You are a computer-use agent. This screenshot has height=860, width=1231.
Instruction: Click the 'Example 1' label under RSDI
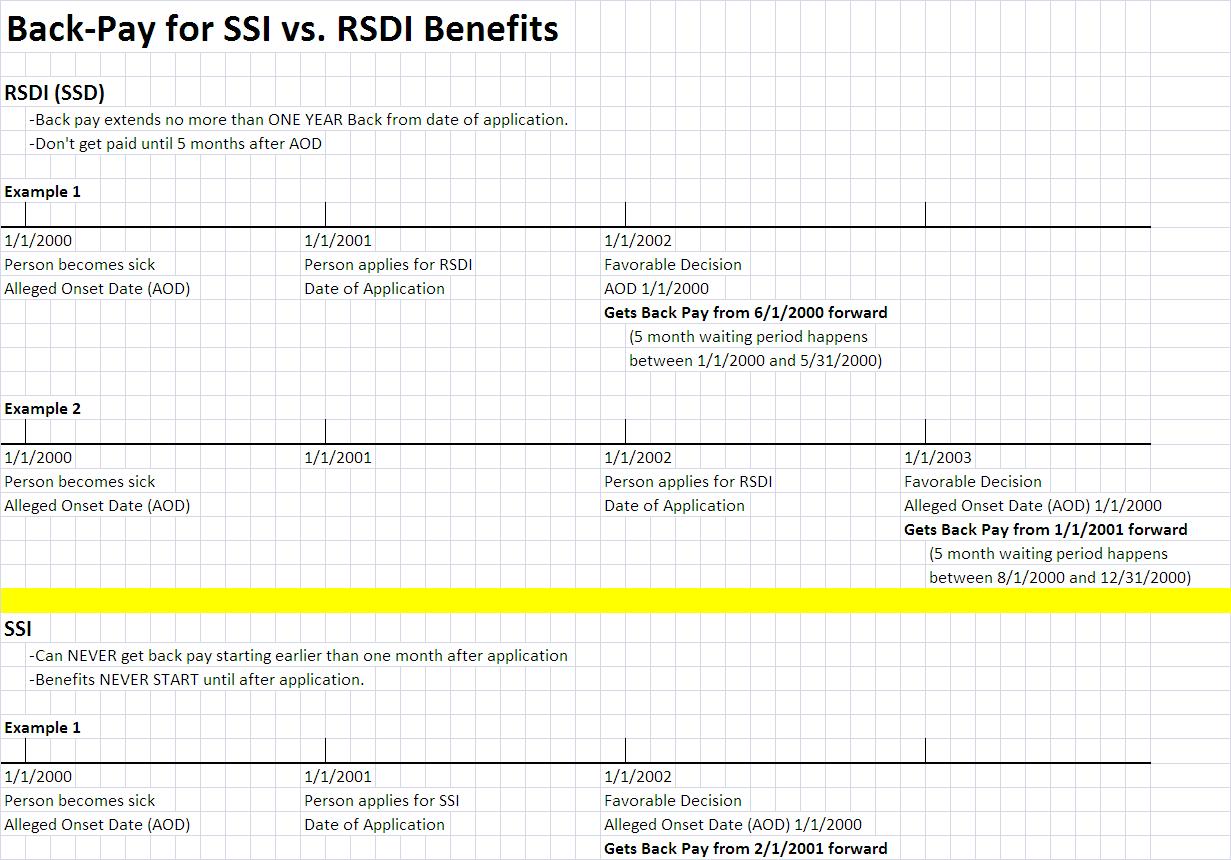[x=42, y=191]
